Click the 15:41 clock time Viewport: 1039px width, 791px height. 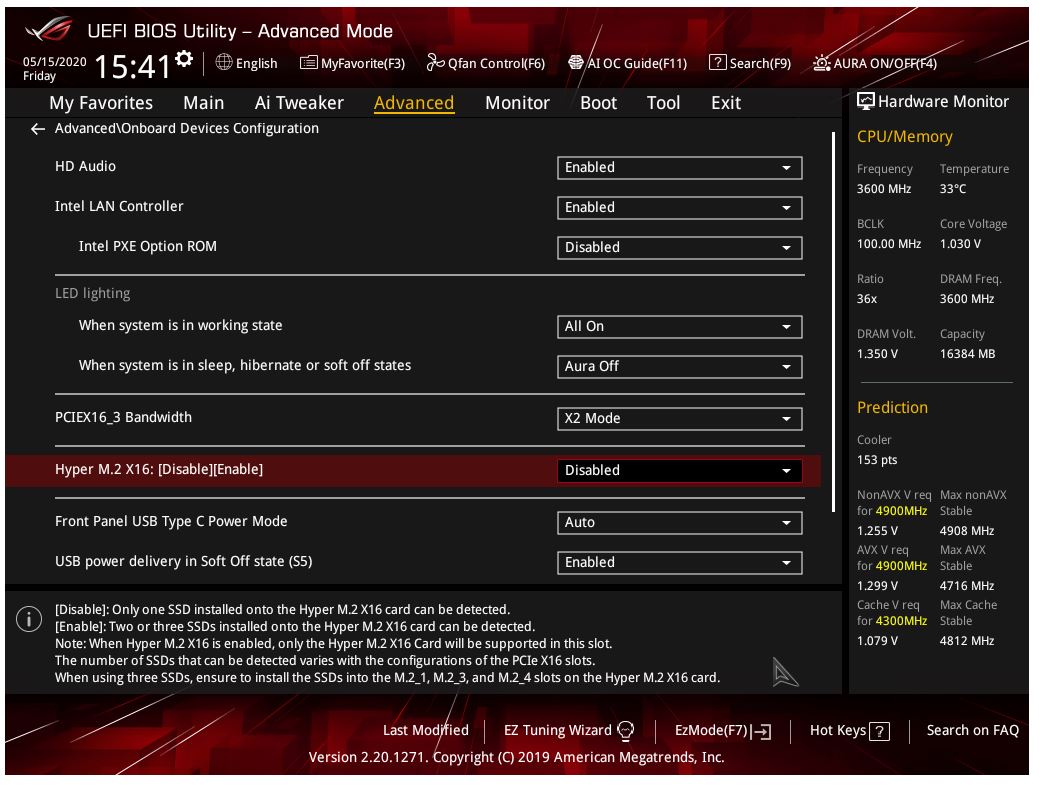(x=133, y=67)
